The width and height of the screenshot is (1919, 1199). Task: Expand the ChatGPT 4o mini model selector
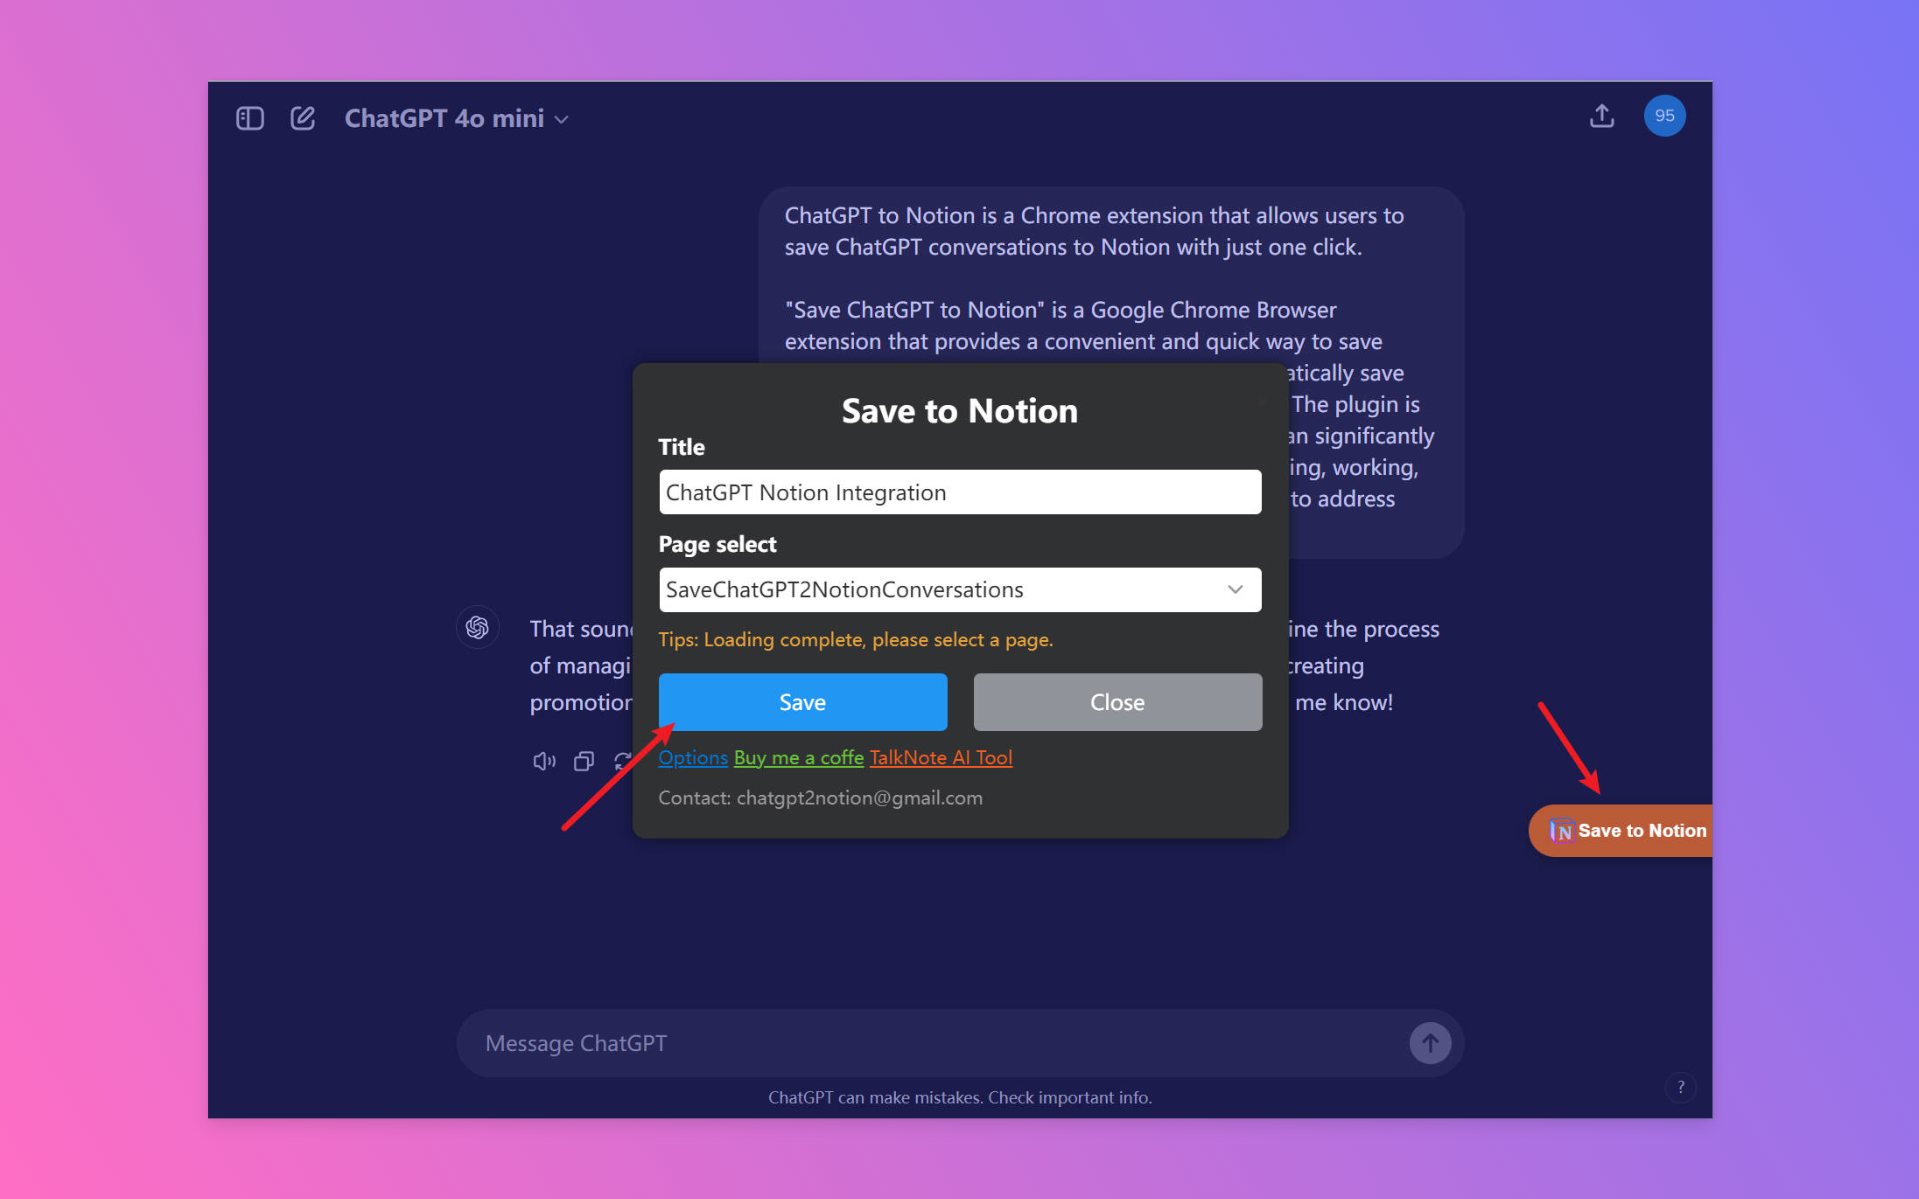point(456,118)
